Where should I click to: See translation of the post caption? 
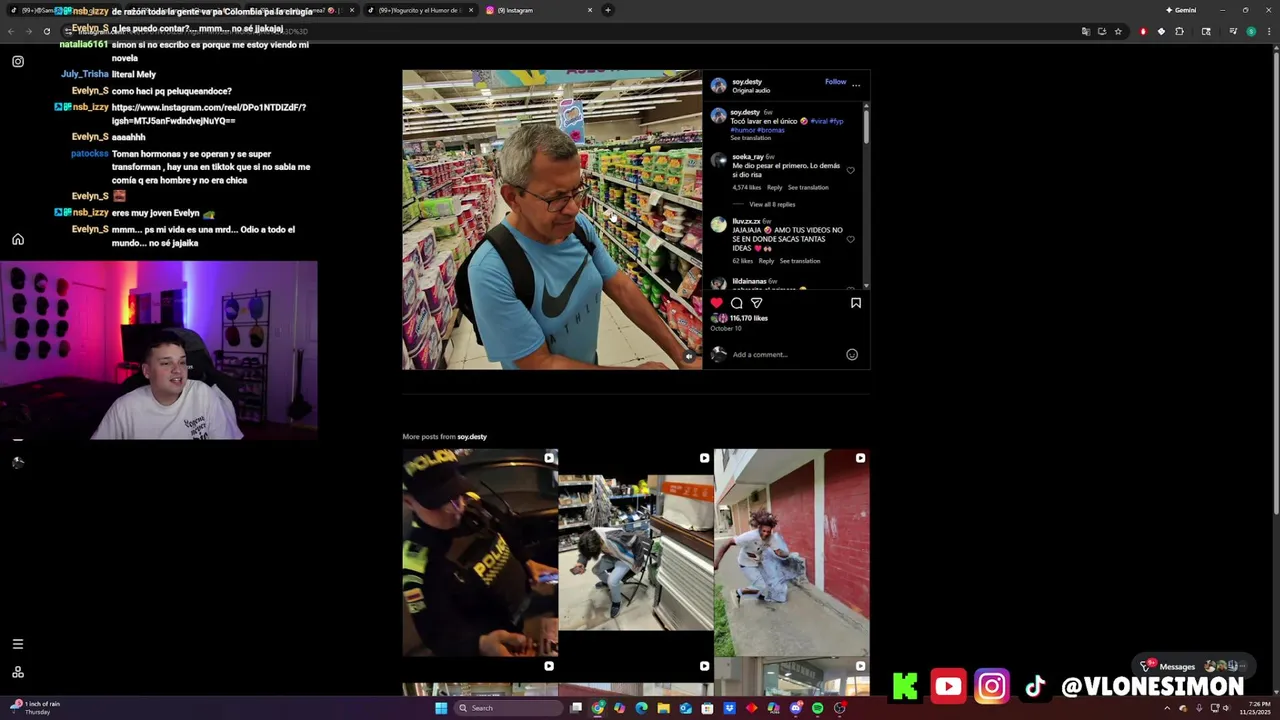click(750, 138)
